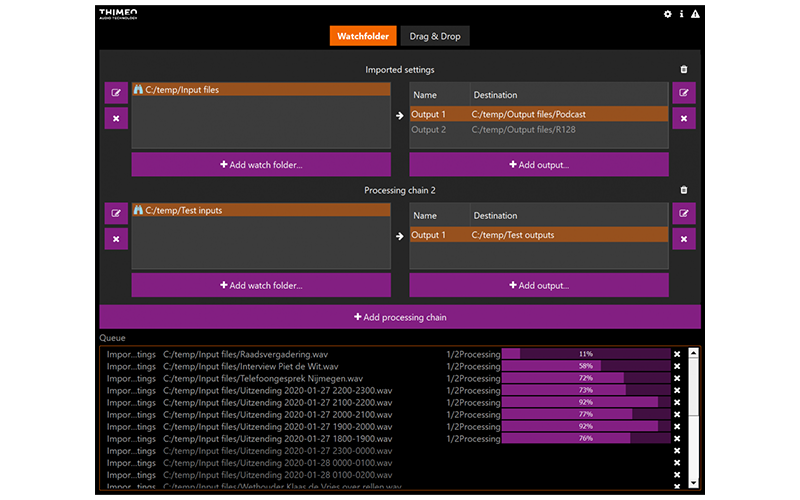Open the info icon
This screenshot has height=500, width=800.
(x=681, y=14)
